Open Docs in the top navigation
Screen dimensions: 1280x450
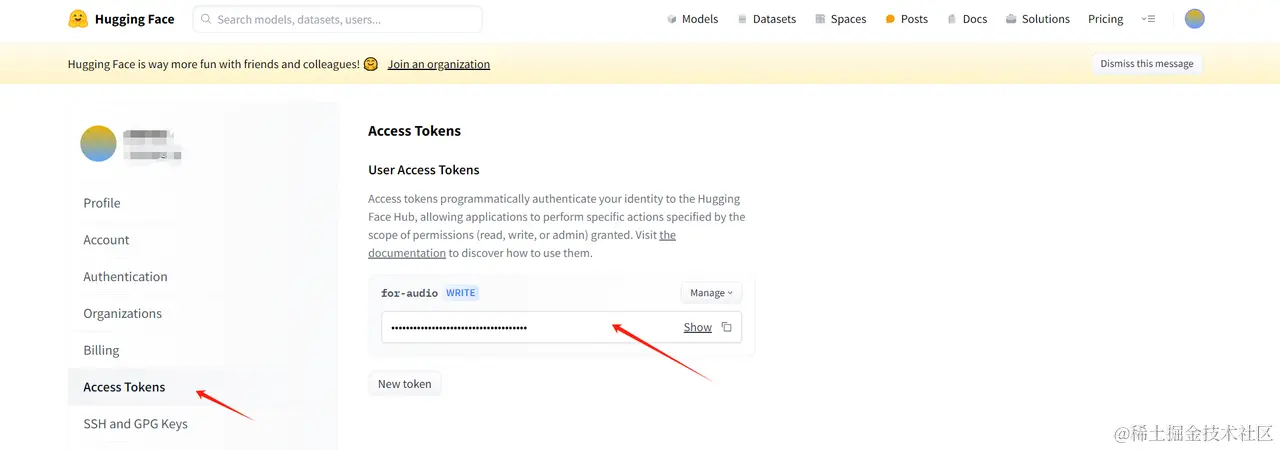pos(968,19)
